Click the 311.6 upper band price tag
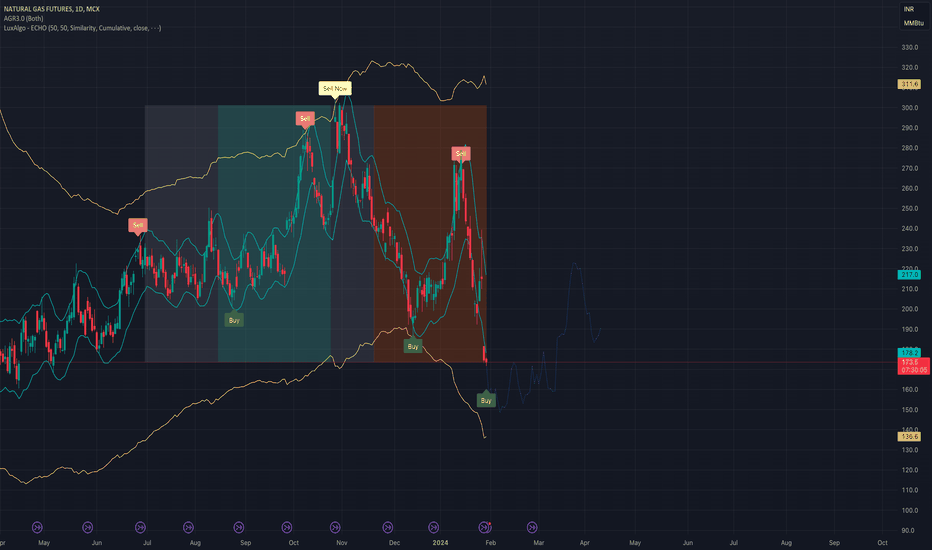Viewport: 932px width, 550px height. (x=909, y=84)
